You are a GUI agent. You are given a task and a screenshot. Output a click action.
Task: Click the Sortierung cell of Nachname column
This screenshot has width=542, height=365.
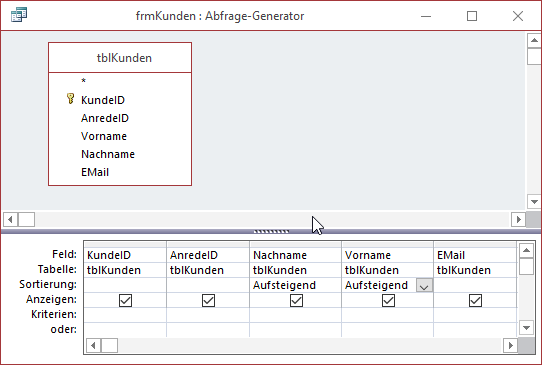point(296,285)
